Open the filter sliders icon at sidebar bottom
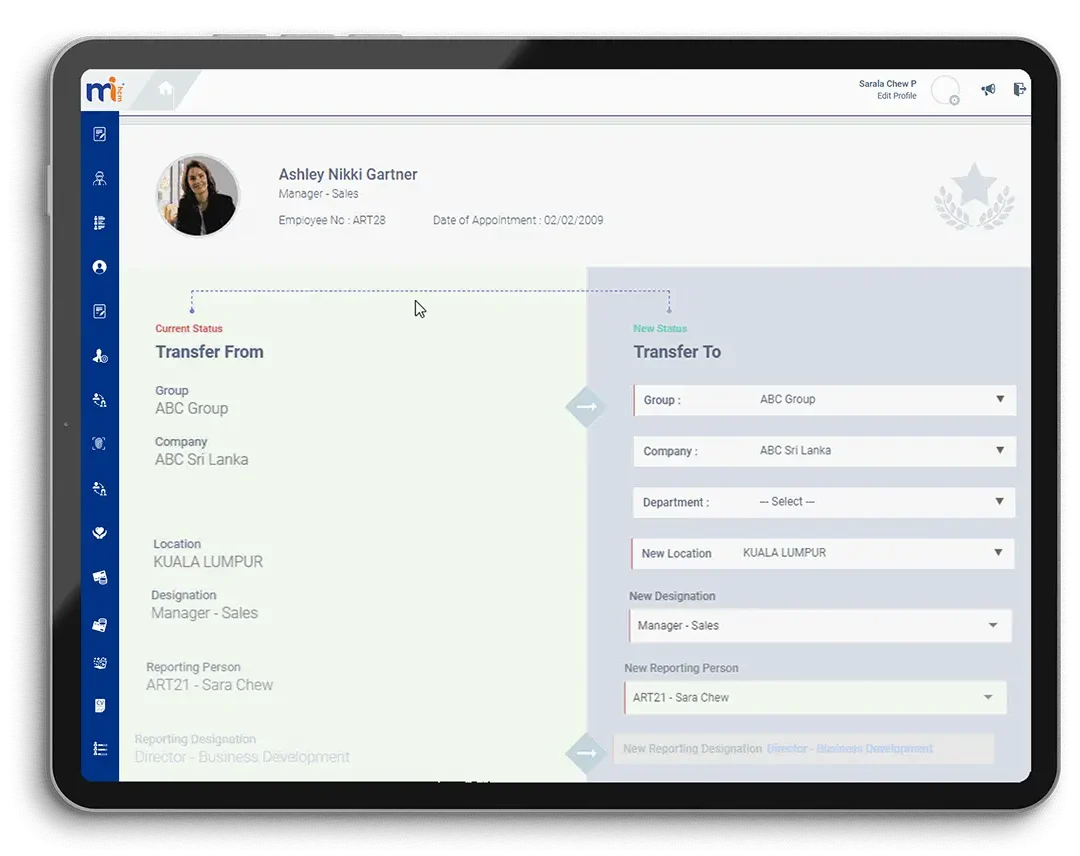 99,748
